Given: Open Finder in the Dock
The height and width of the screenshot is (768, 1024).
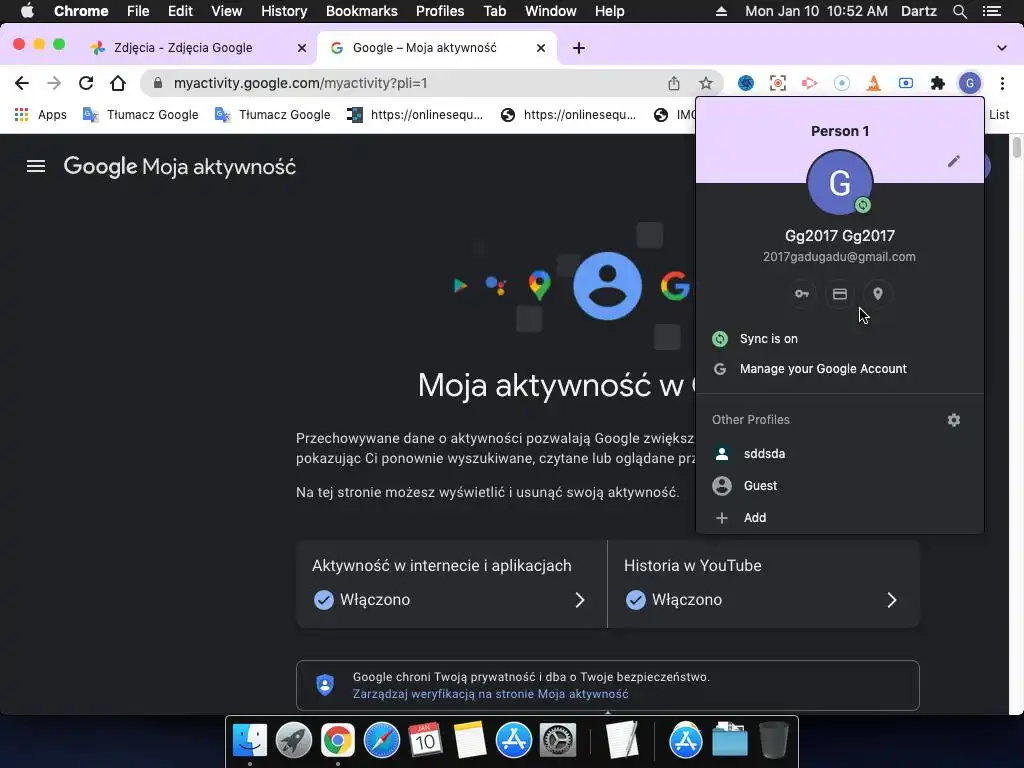Looking at the screenshot, I should (249, 741).
